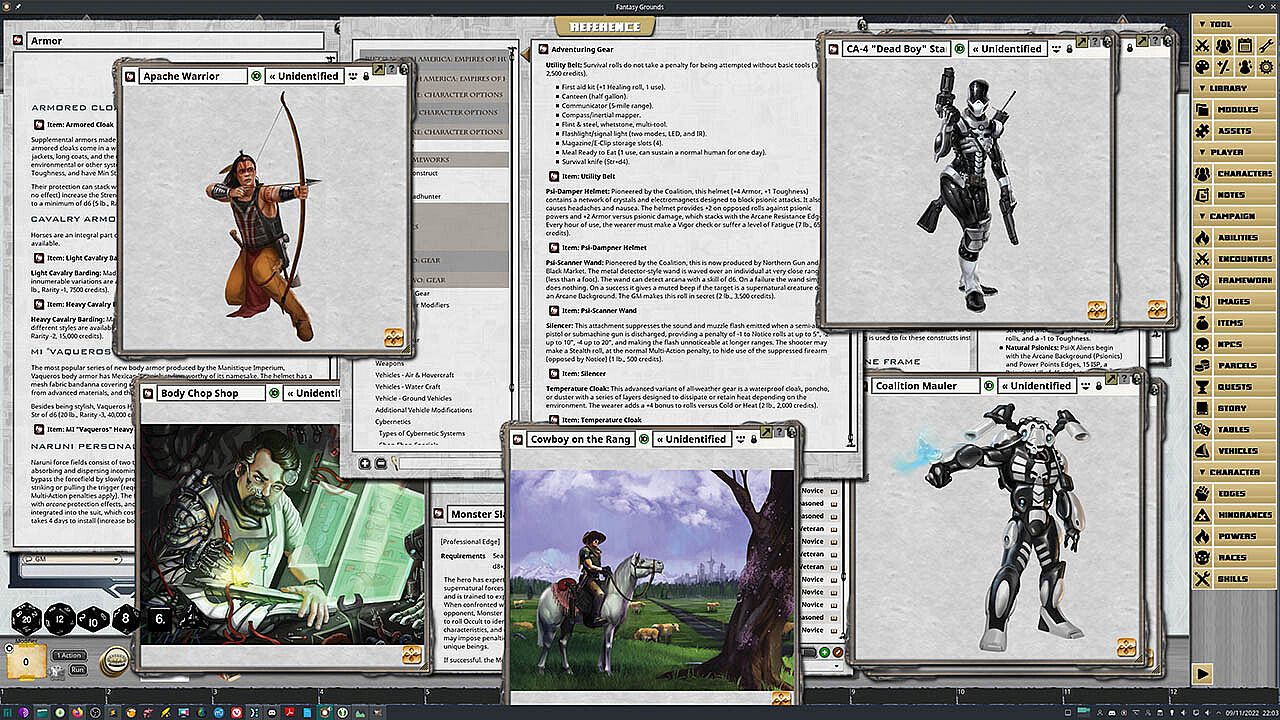Click the Modifier value box
Screen dimensions: 1280x720
[x=26, y=661]
